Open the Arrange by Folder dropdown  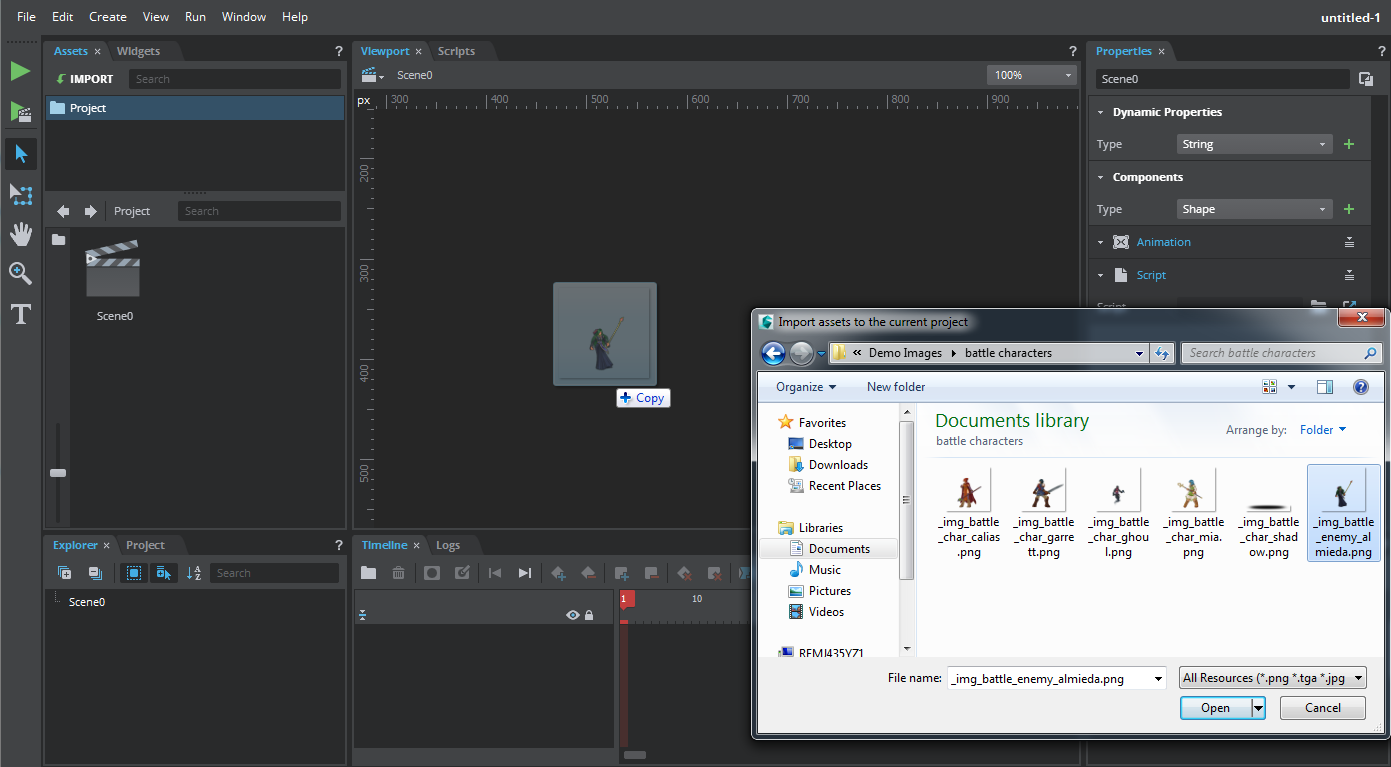pyautogui.click(x=1323, y=430)
